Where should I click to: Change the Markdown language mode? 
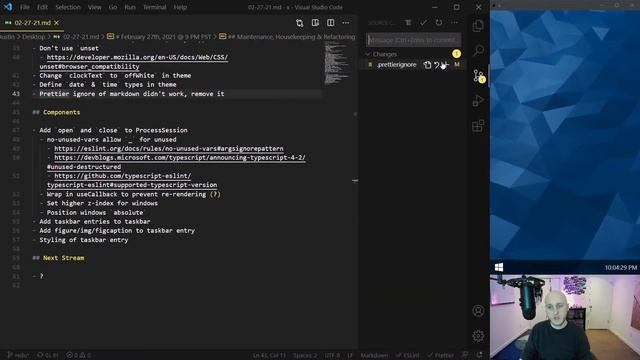tap(374, 355)
